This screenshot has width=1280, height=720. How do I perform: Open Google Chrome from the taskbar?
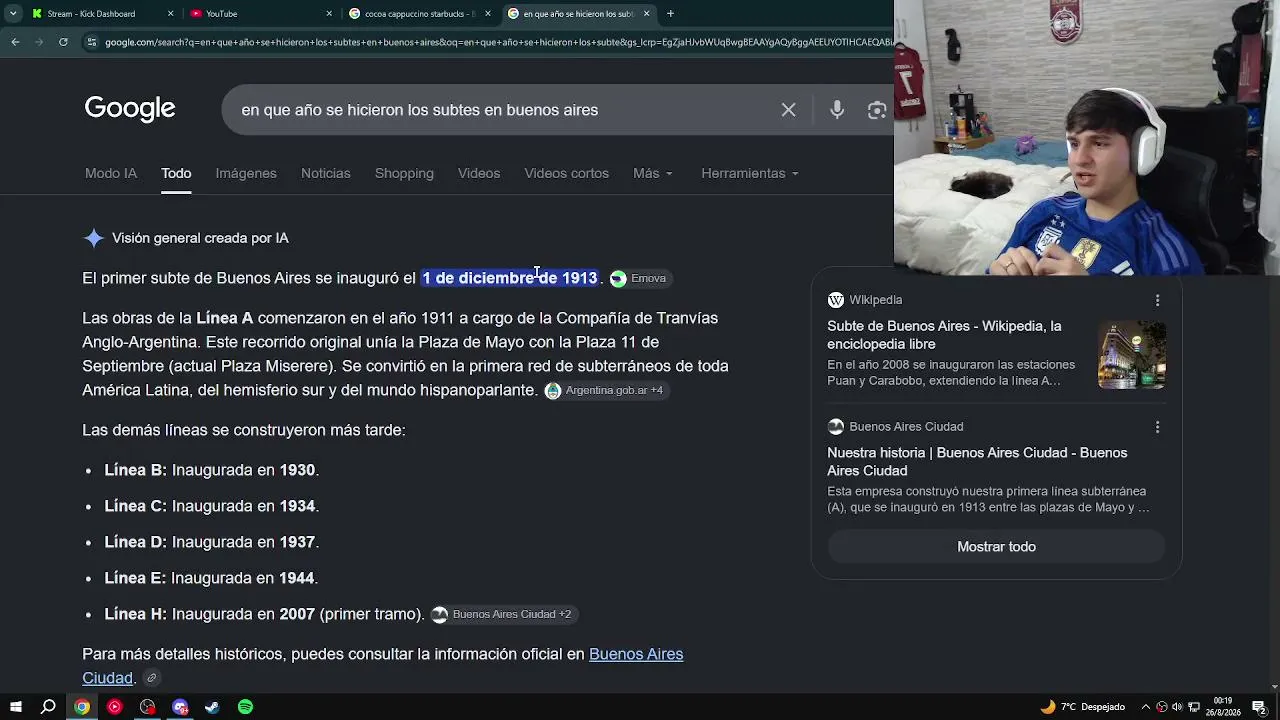pos(82,707)
